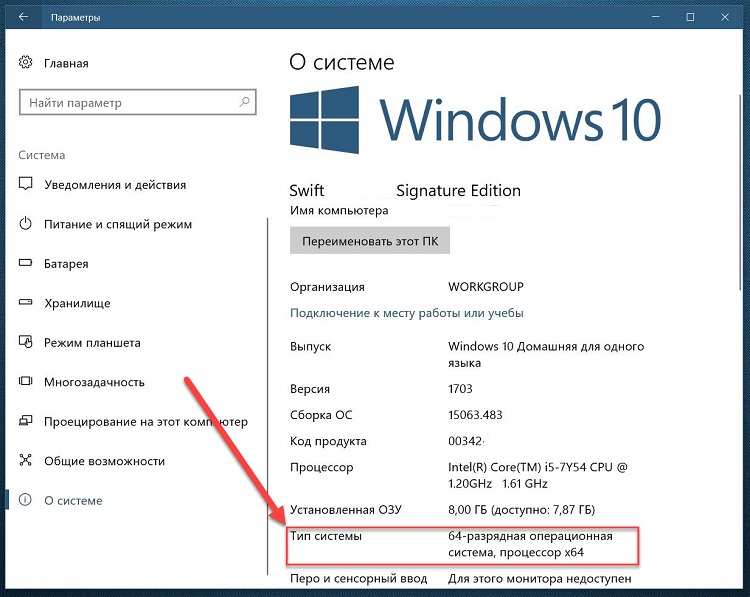The image size is (750, 597).
Task: Click the Выпуск label
Action: (310, 346)
